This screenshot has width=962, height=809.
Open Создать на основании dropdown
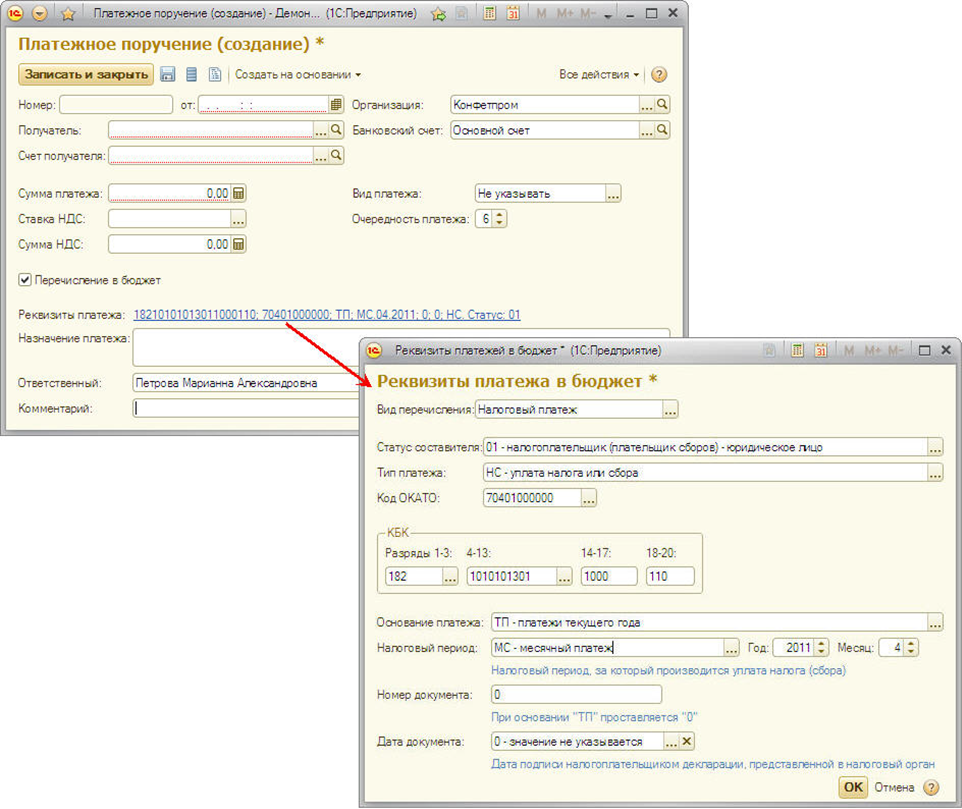[x=298, y=74]
